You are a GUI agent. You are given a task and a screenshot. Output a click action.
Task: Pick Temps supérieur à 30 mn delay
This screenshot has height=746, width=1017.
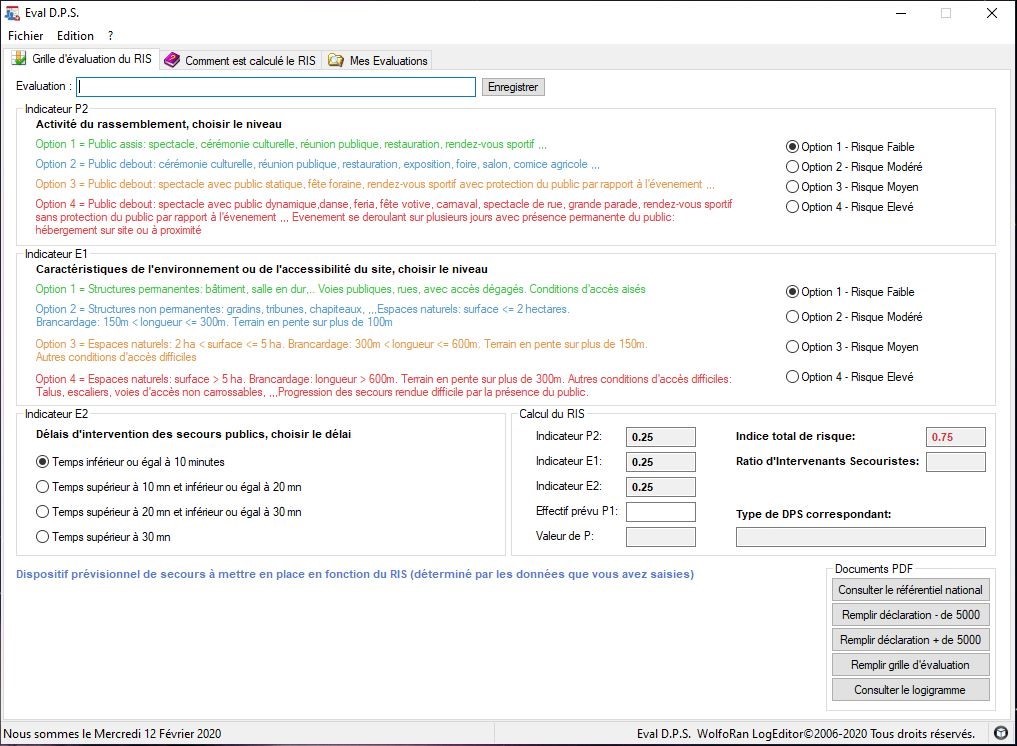pyautogui.click(x=42, y=537)
